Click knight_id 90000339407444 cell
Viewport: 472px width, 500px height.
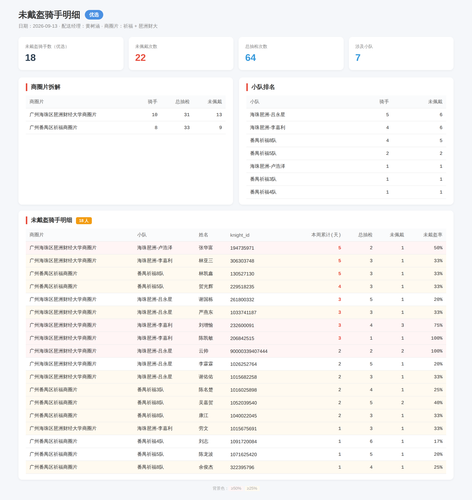tap(249, 351)
